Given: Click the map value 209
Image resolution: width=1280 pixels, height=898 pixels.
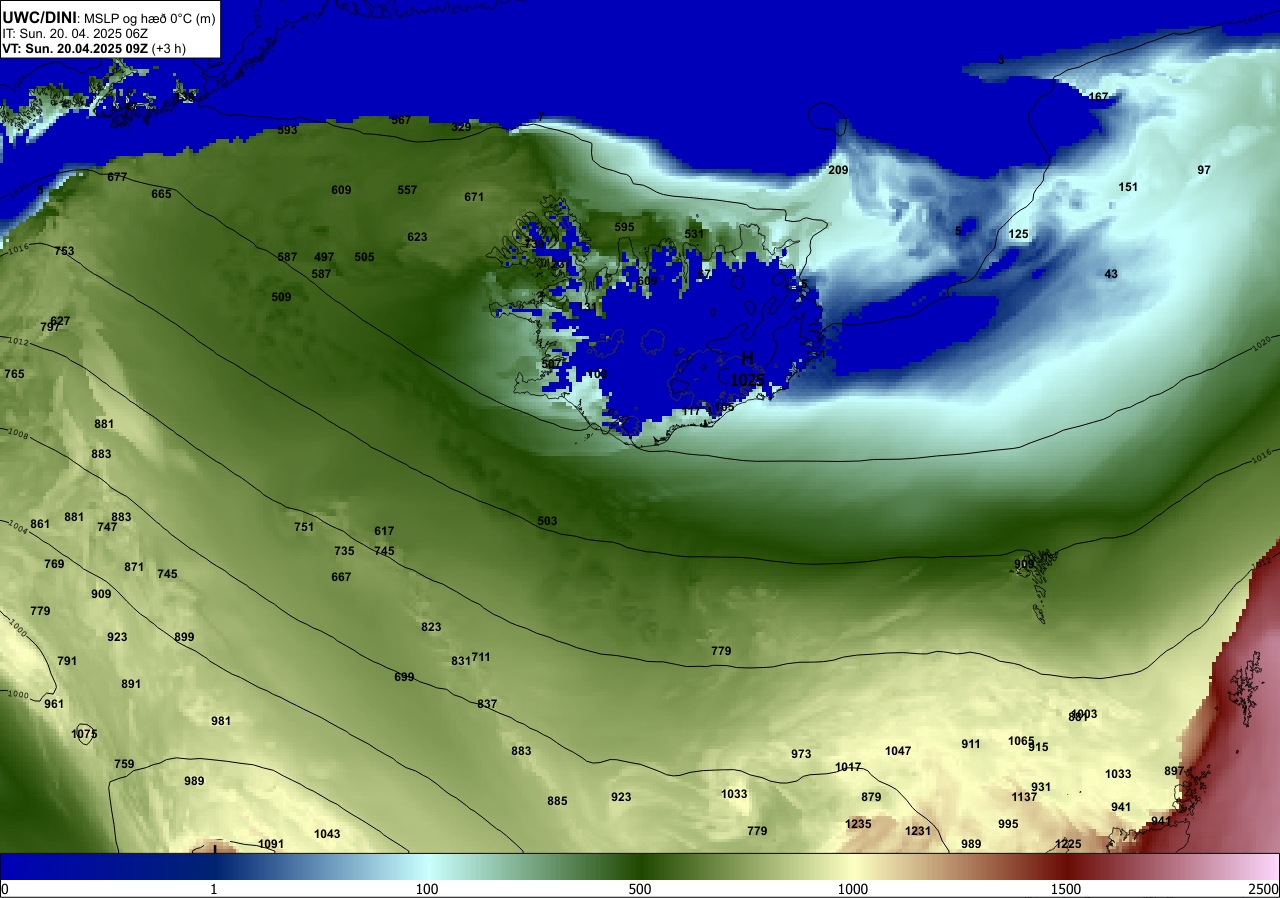Looking at the screenshot, I should click(838, 170).
